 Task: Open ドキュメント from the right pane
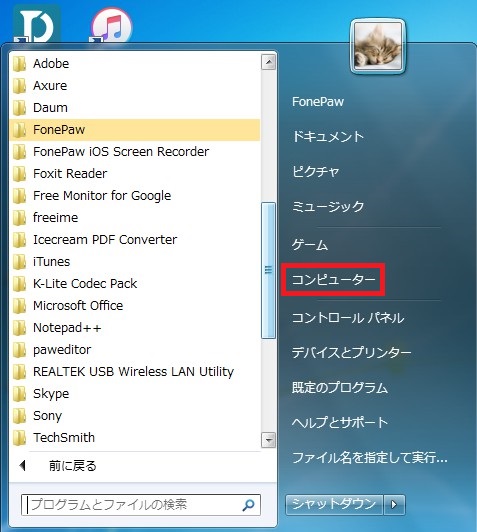328,136
